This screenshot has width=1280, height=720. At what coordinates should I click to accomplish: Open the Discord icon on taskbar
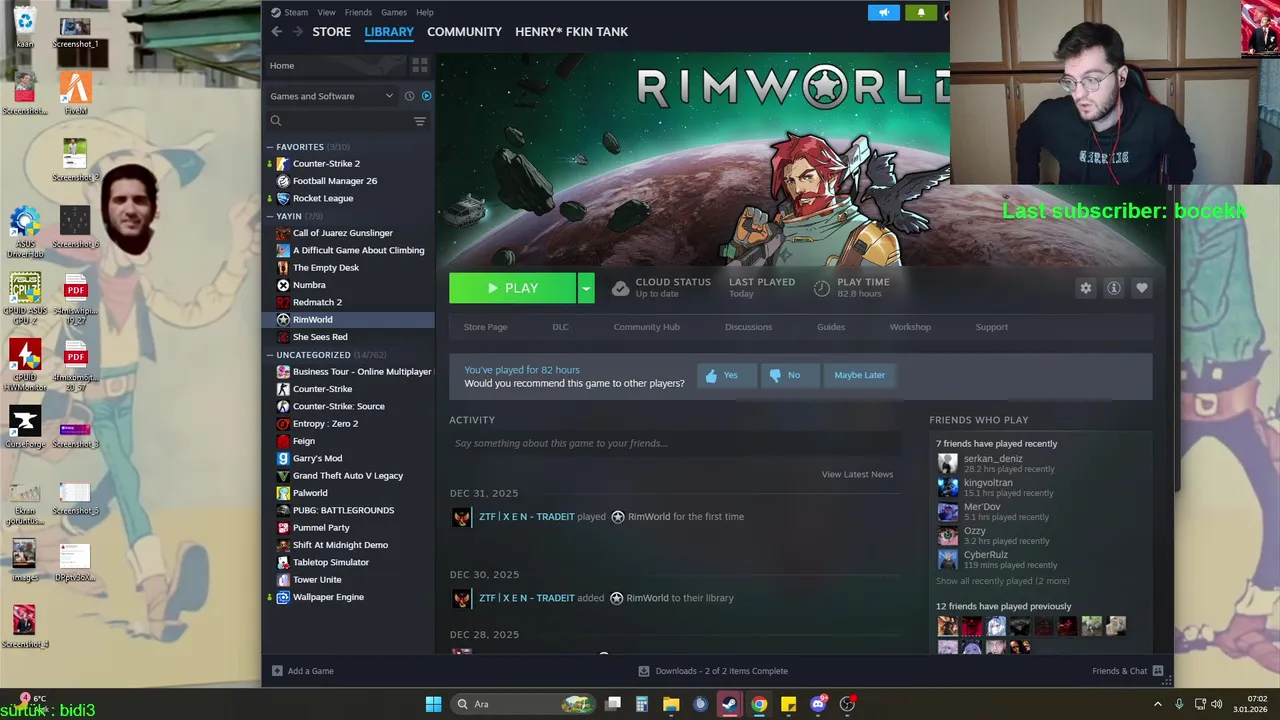[818, 704]
